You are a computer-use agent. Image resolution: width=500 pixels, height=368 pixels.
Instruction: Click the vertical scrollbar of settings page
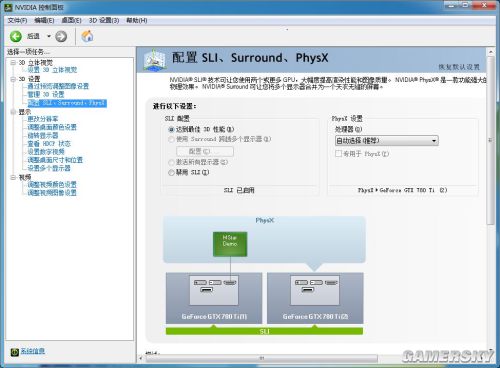[x=490, y=140]
